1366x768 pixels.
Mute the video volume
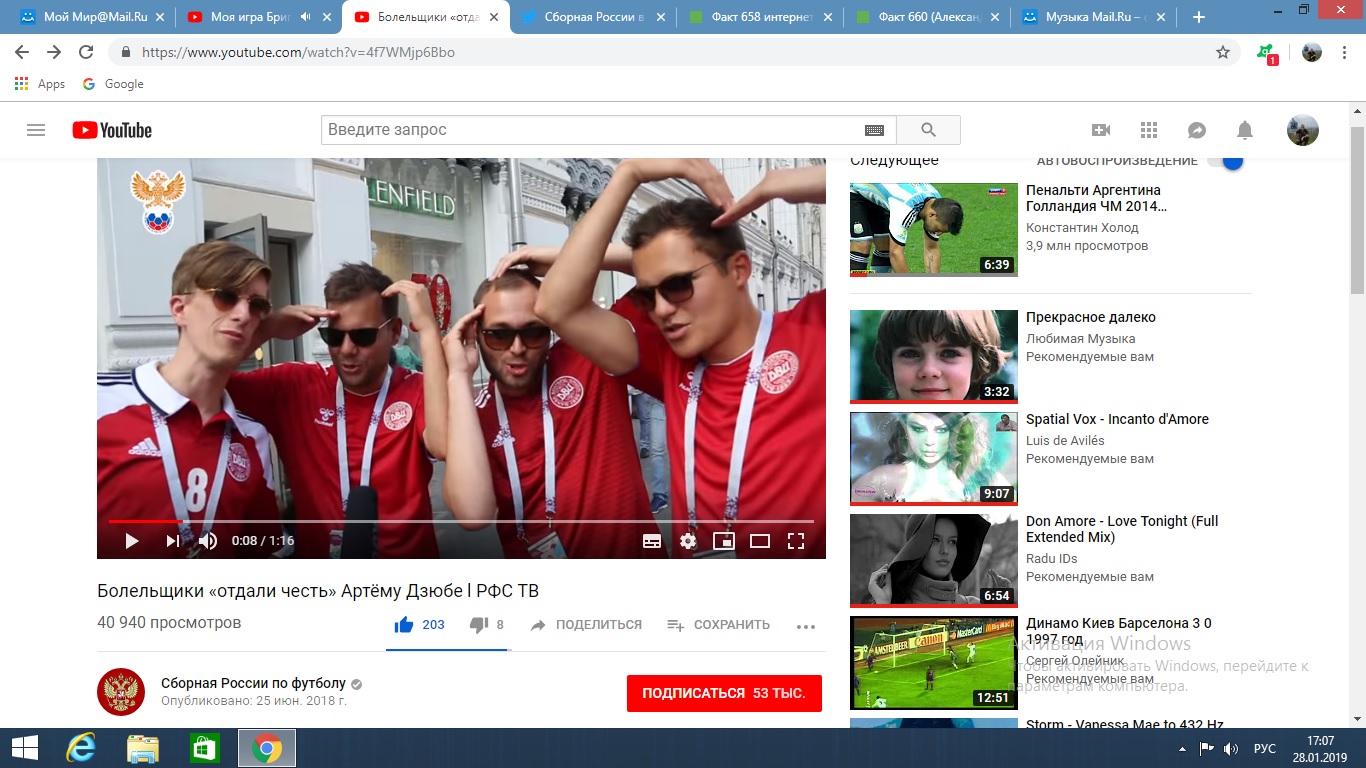(x=207, y=541)
